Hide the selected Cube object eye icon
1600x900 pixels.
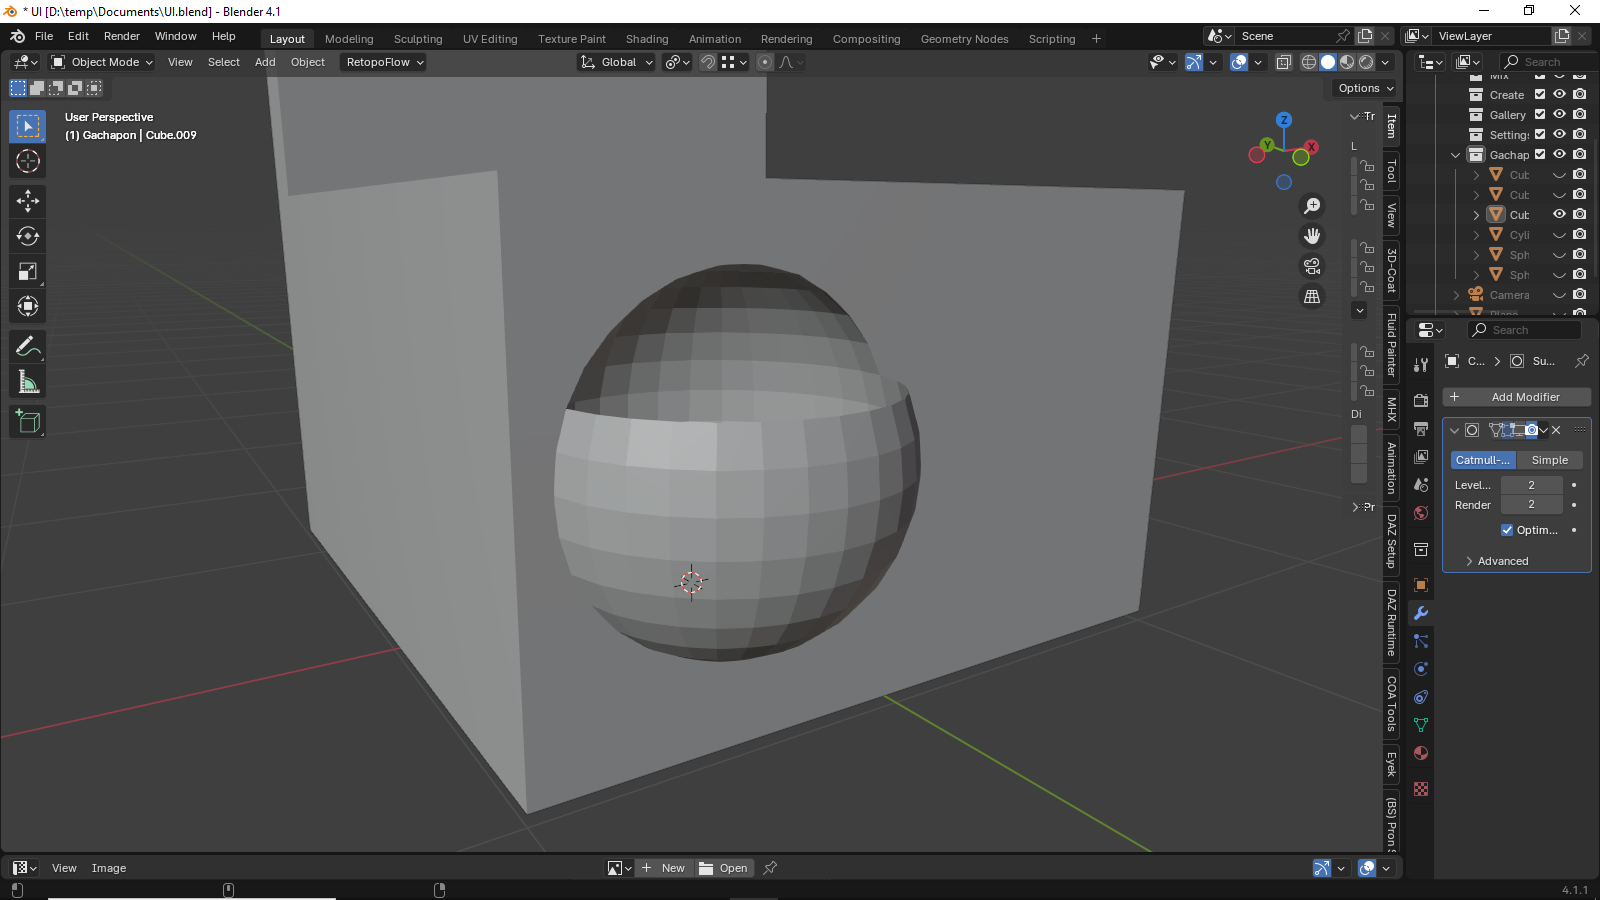[x=1559, y=215]
